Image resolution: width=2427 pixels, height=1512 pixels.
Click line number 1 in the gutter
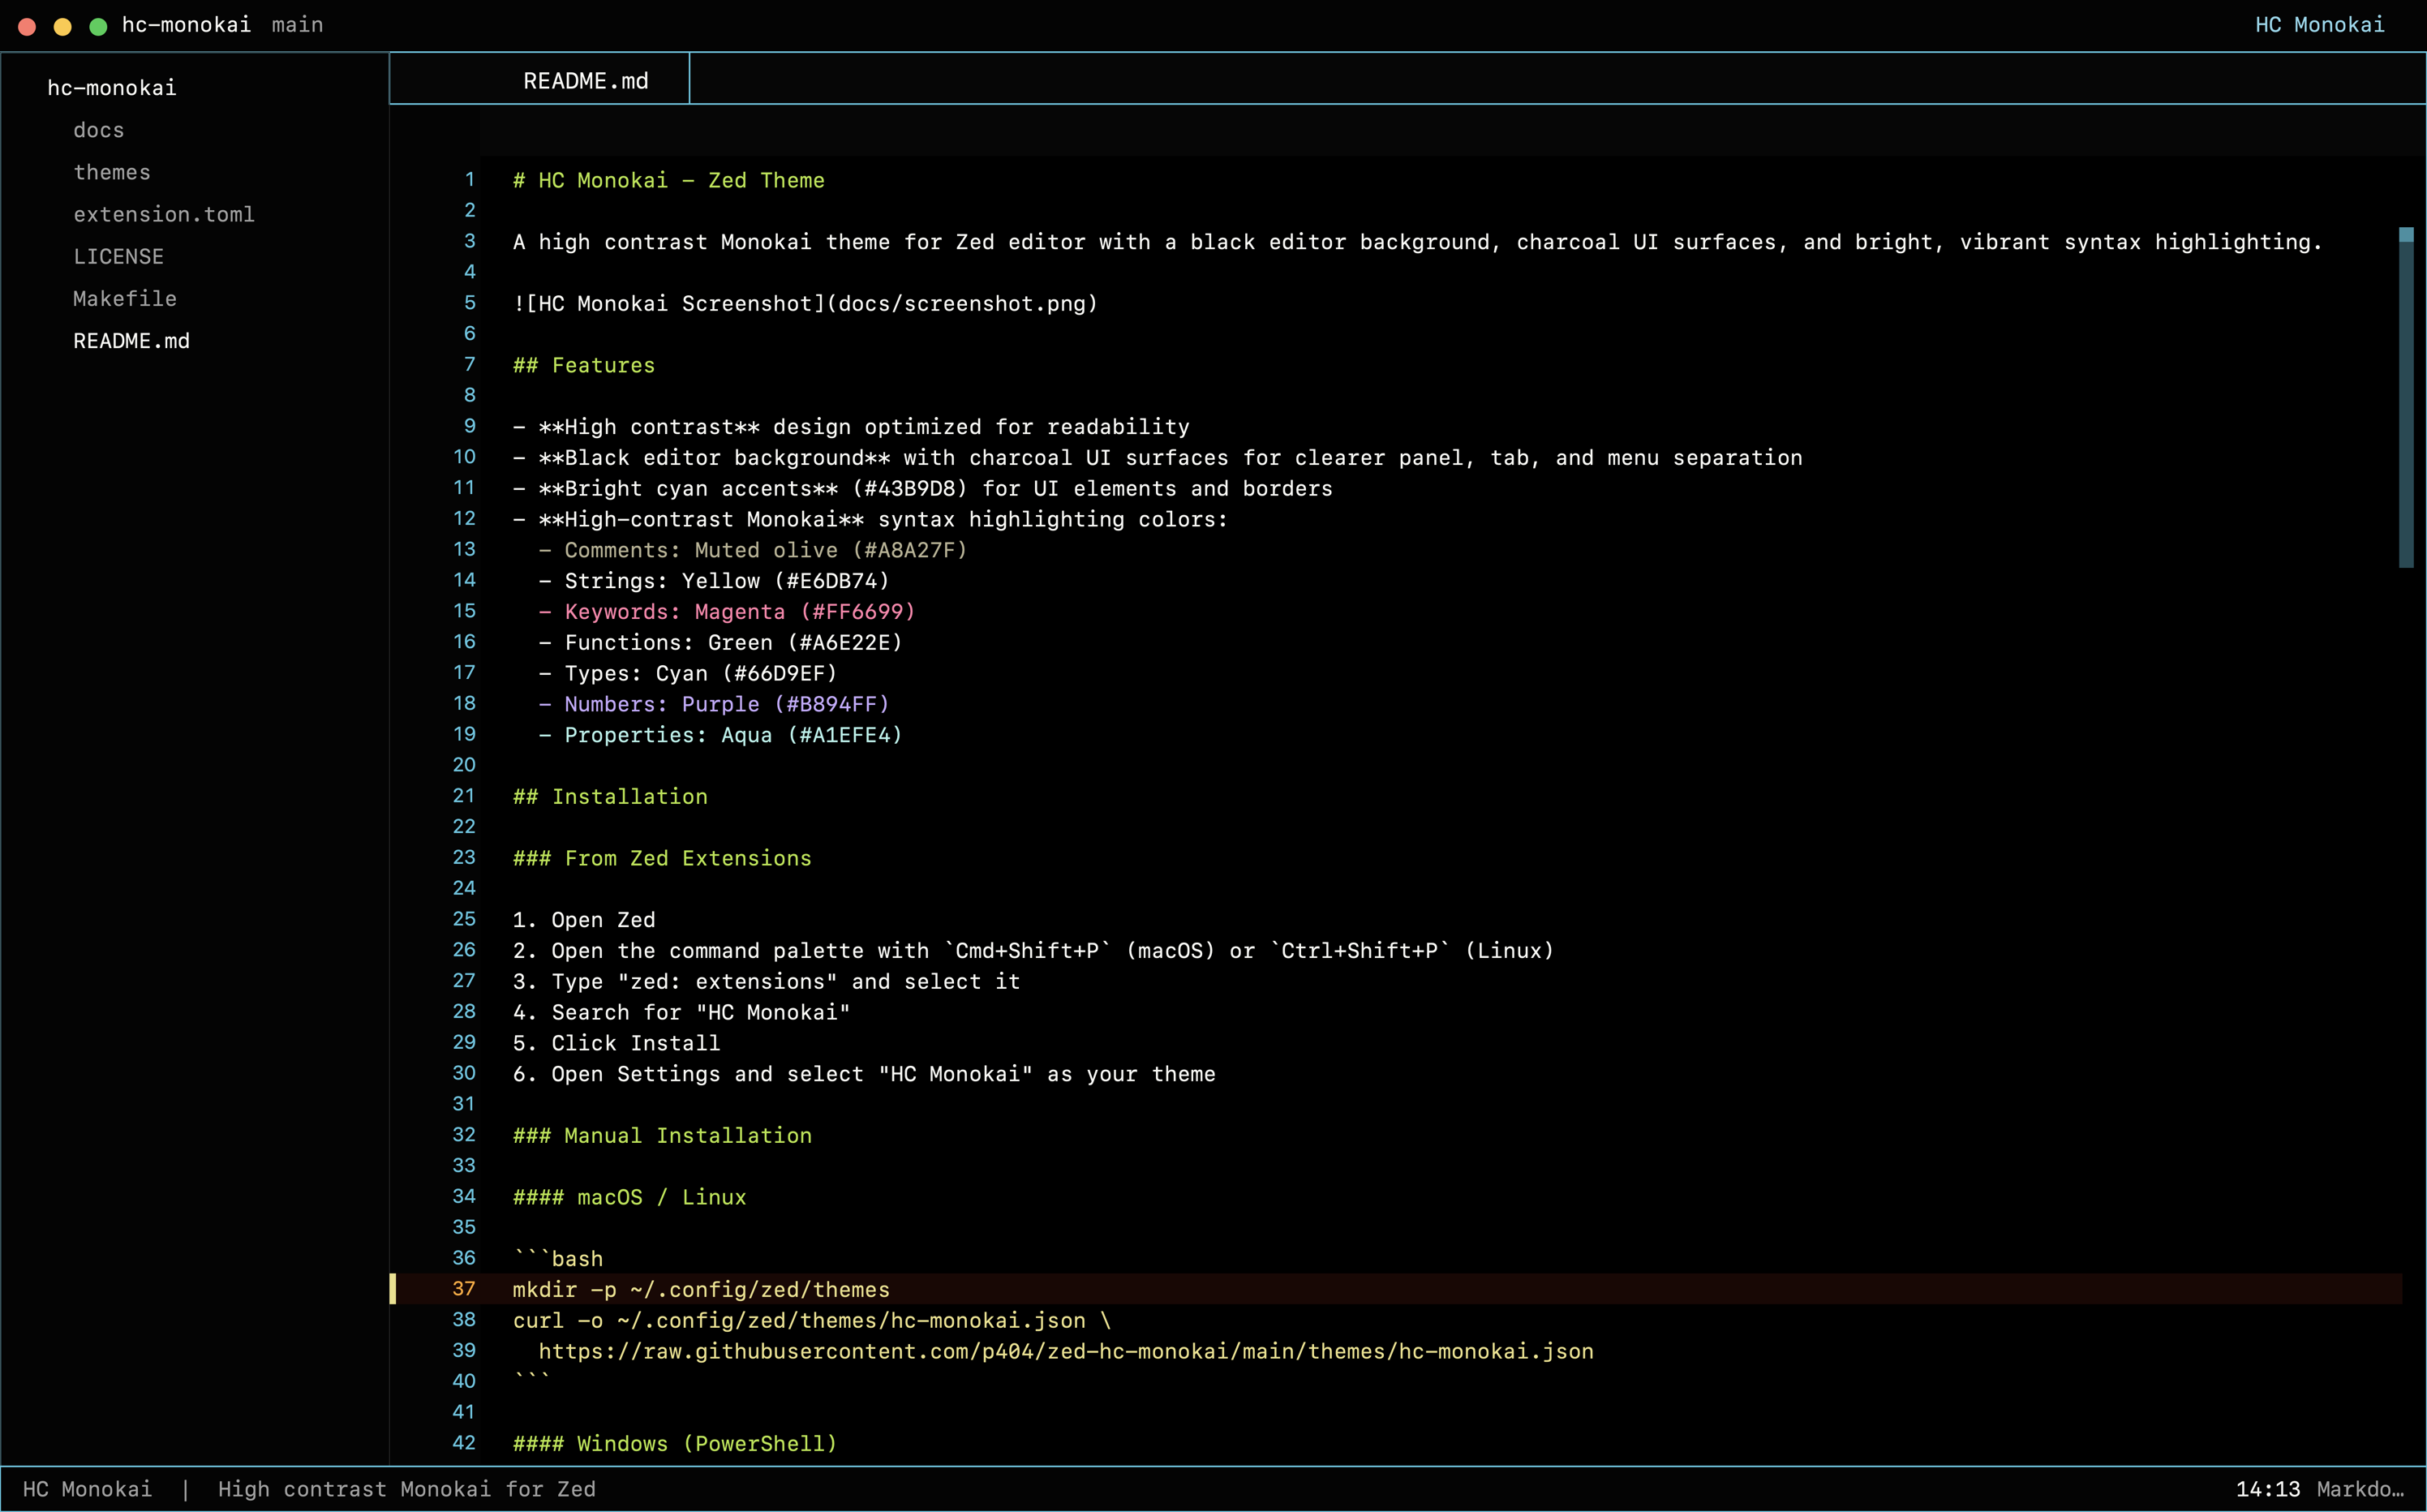469,180
